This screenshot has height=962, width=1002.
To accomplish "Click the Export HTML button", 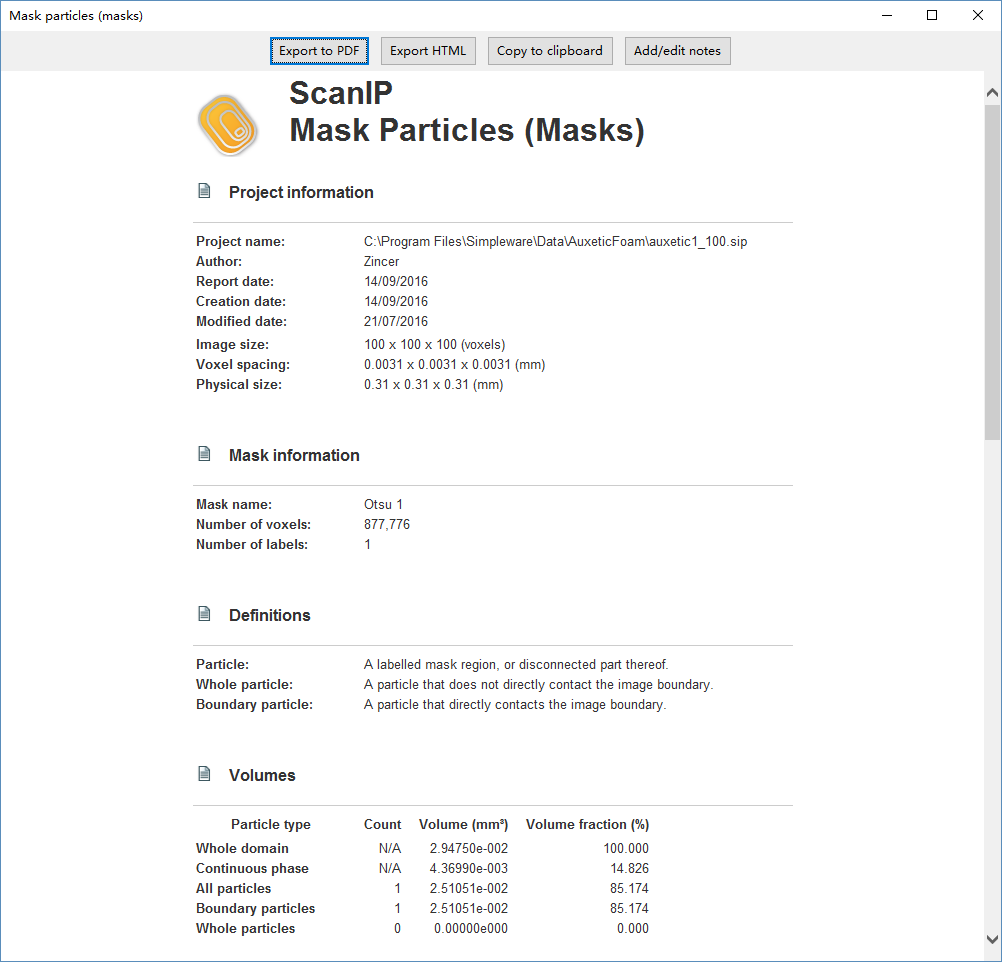I will click(428, 51).
